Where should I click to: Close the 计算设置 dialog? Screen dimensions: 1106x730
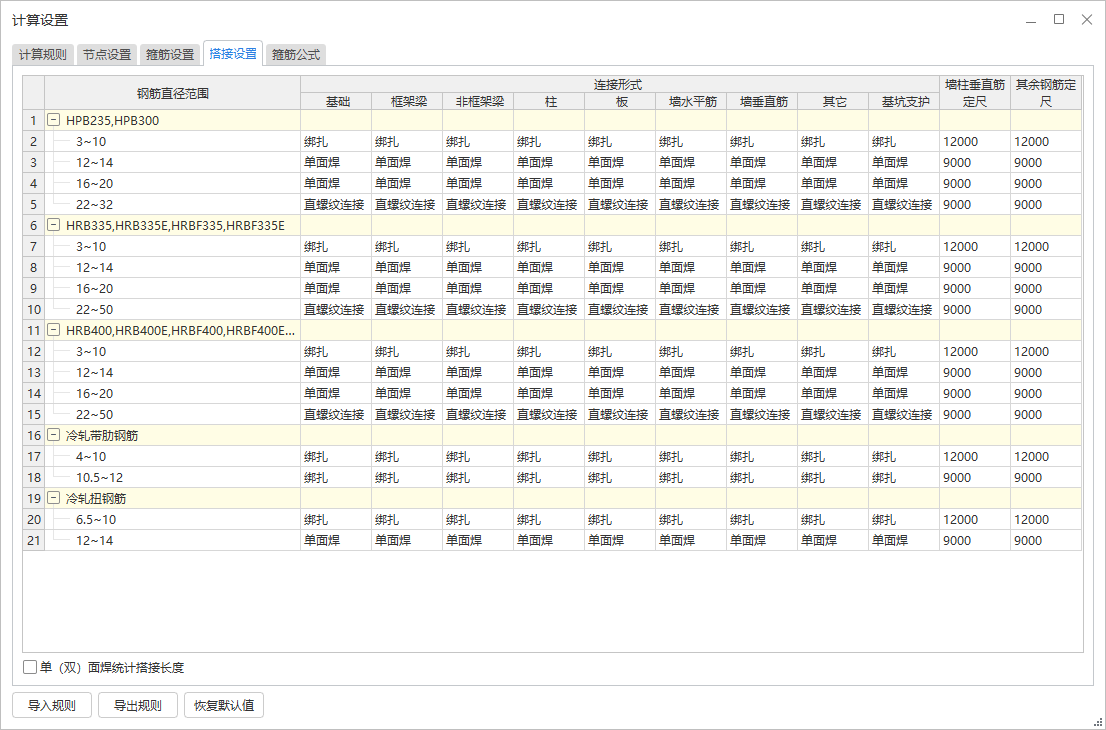point(1086,19)
